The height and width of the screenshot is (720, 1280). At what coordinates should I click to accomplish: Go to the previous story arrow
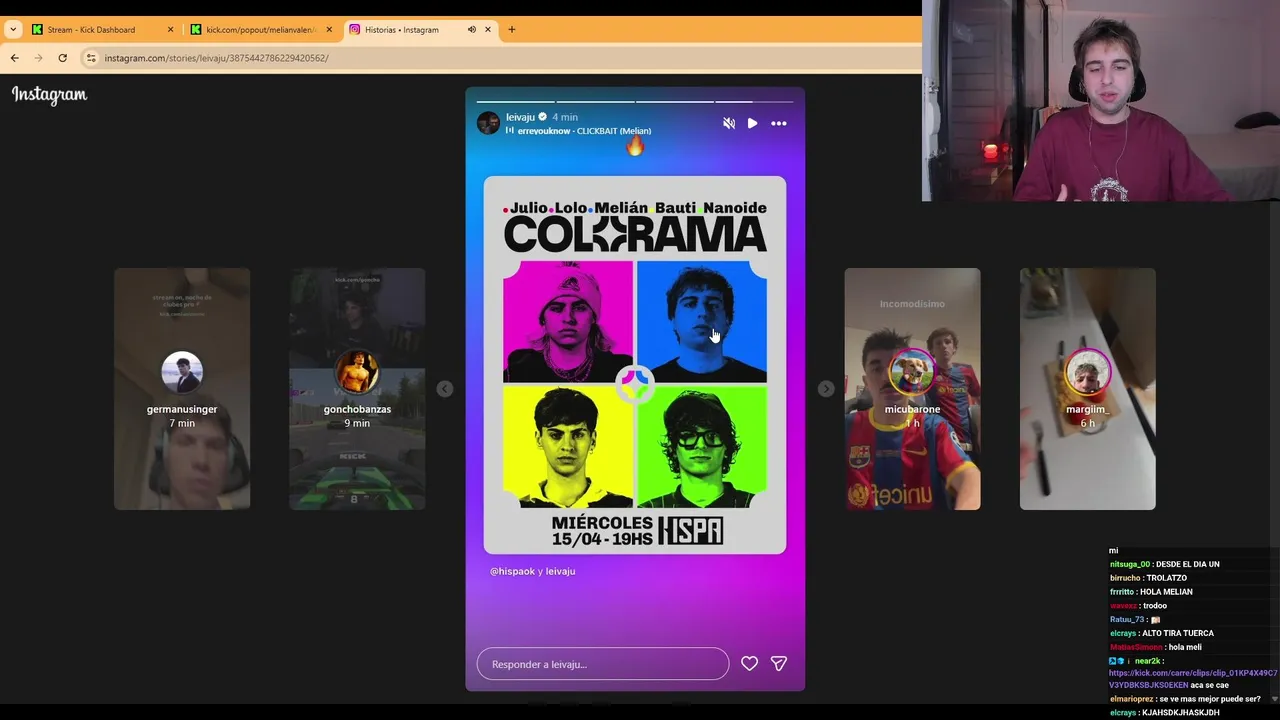pos(445,389)
